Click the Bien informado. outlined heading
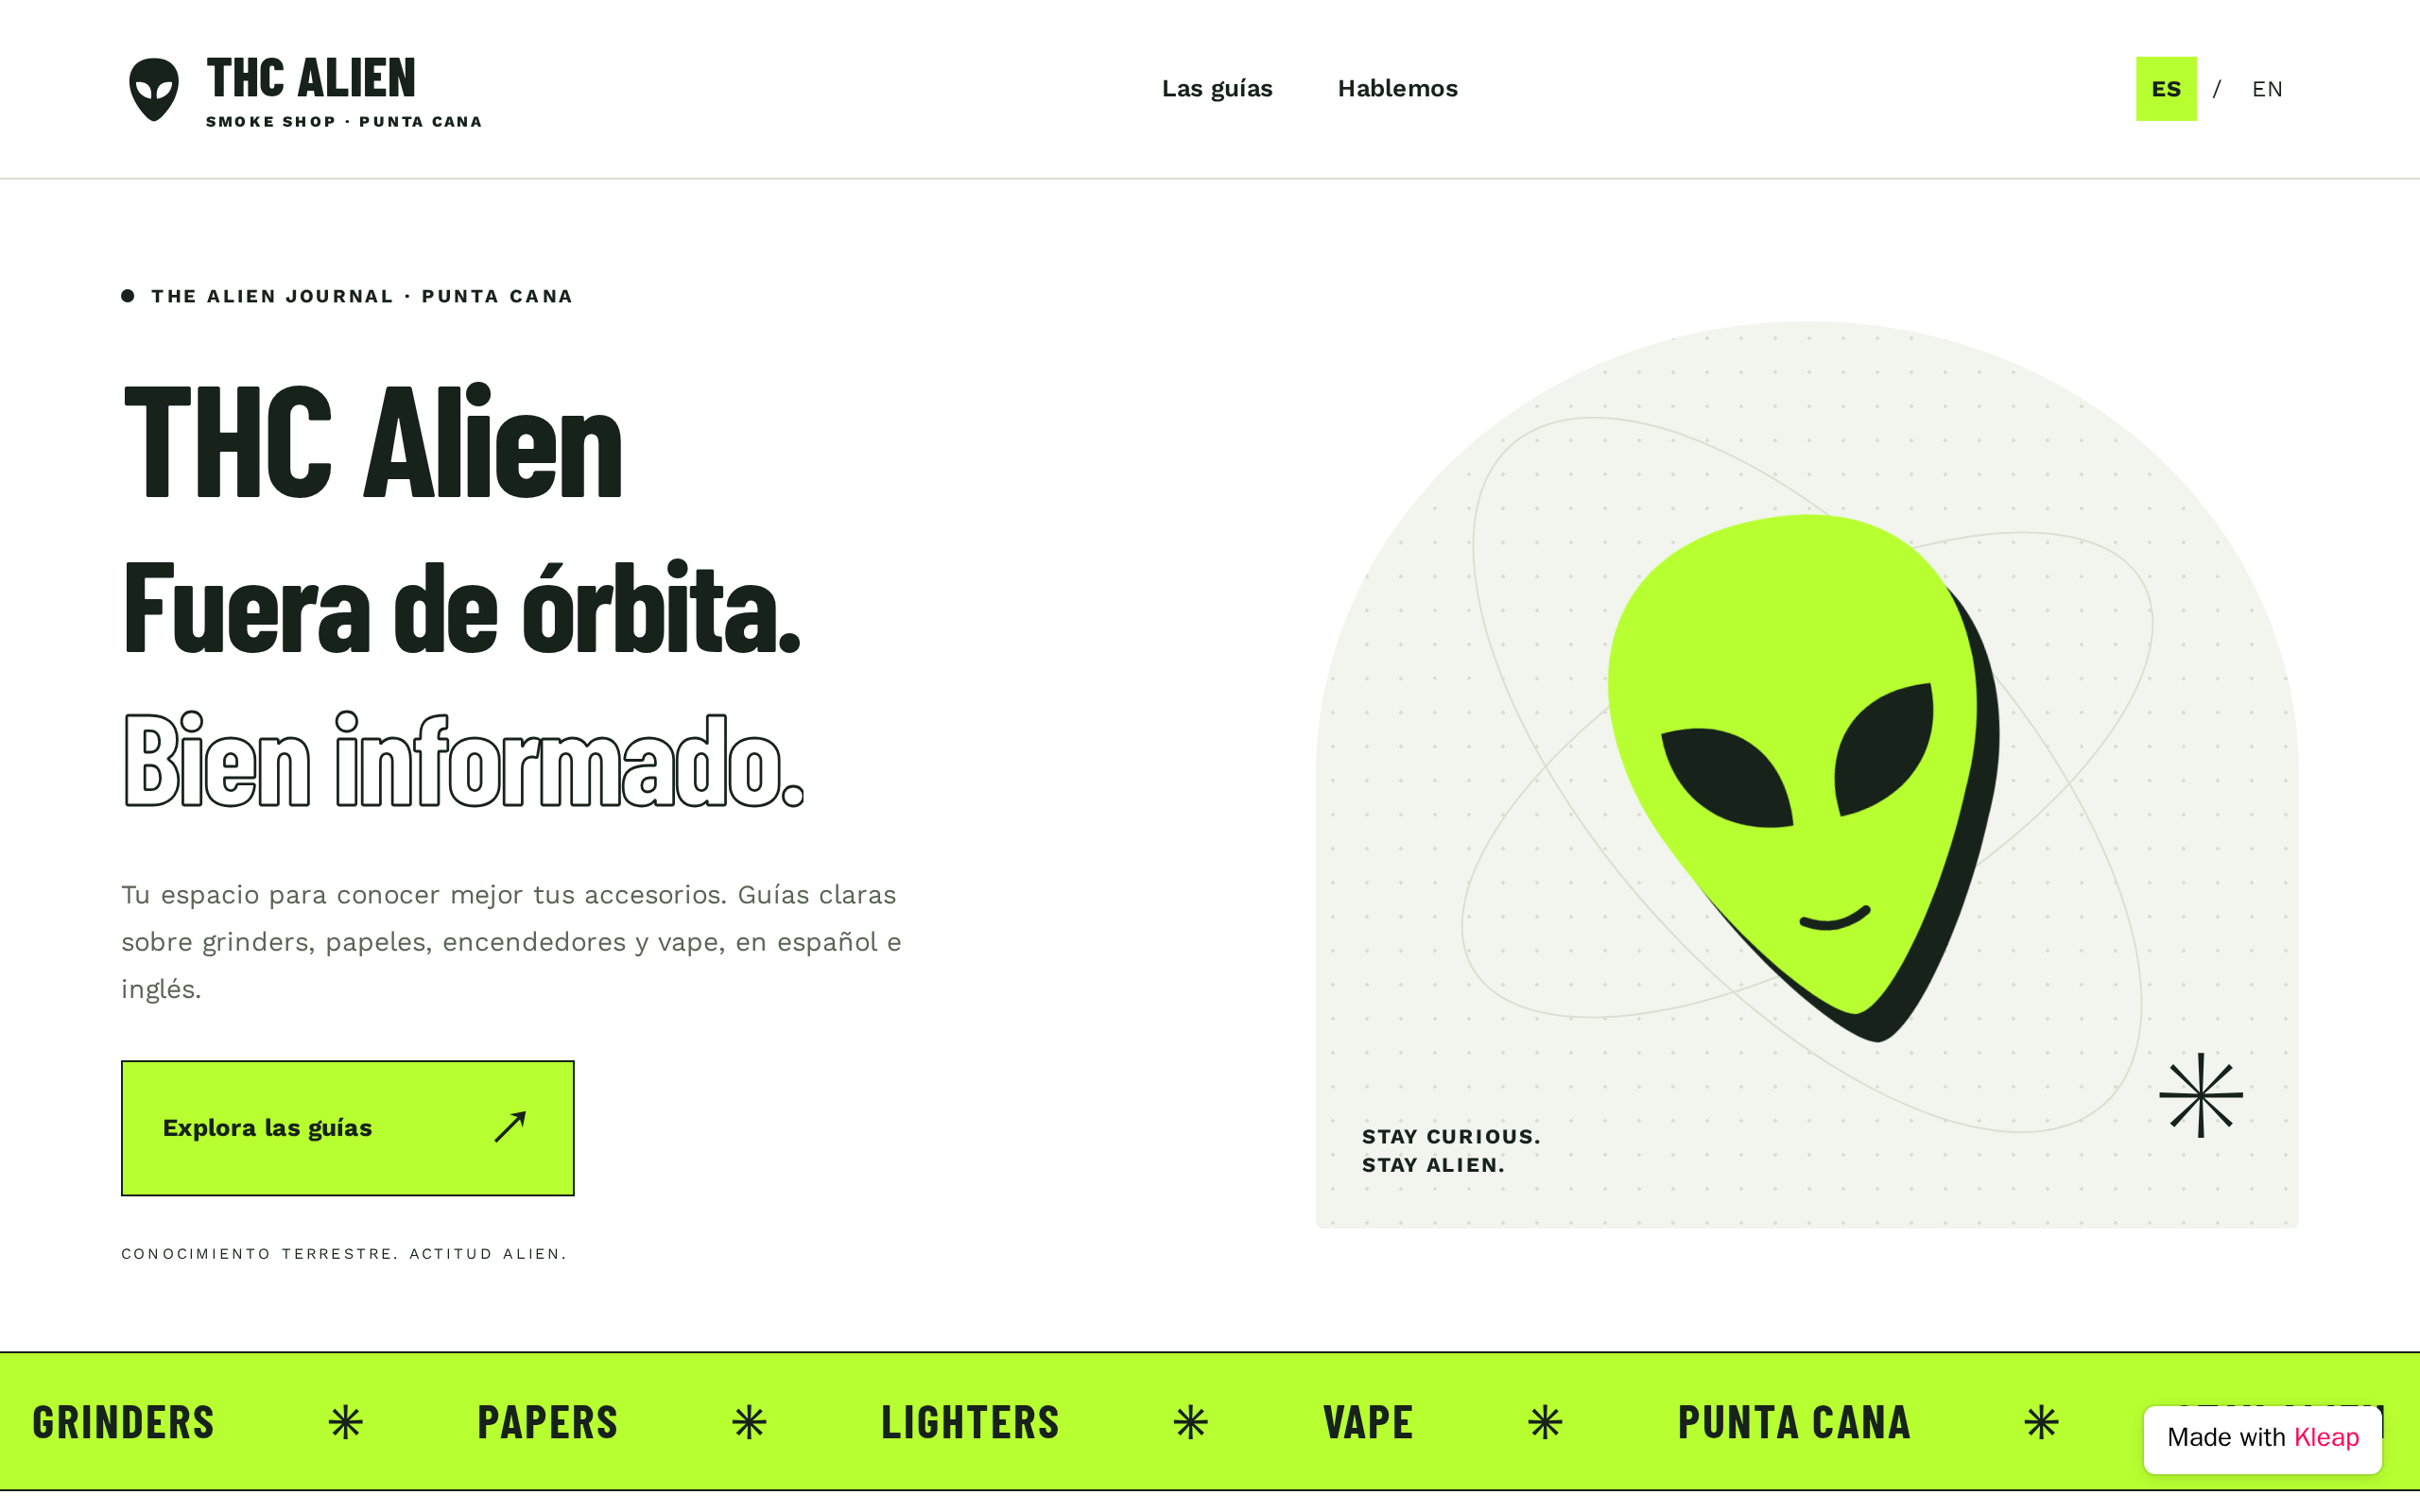The image size is (2420, 1512). 463,760
